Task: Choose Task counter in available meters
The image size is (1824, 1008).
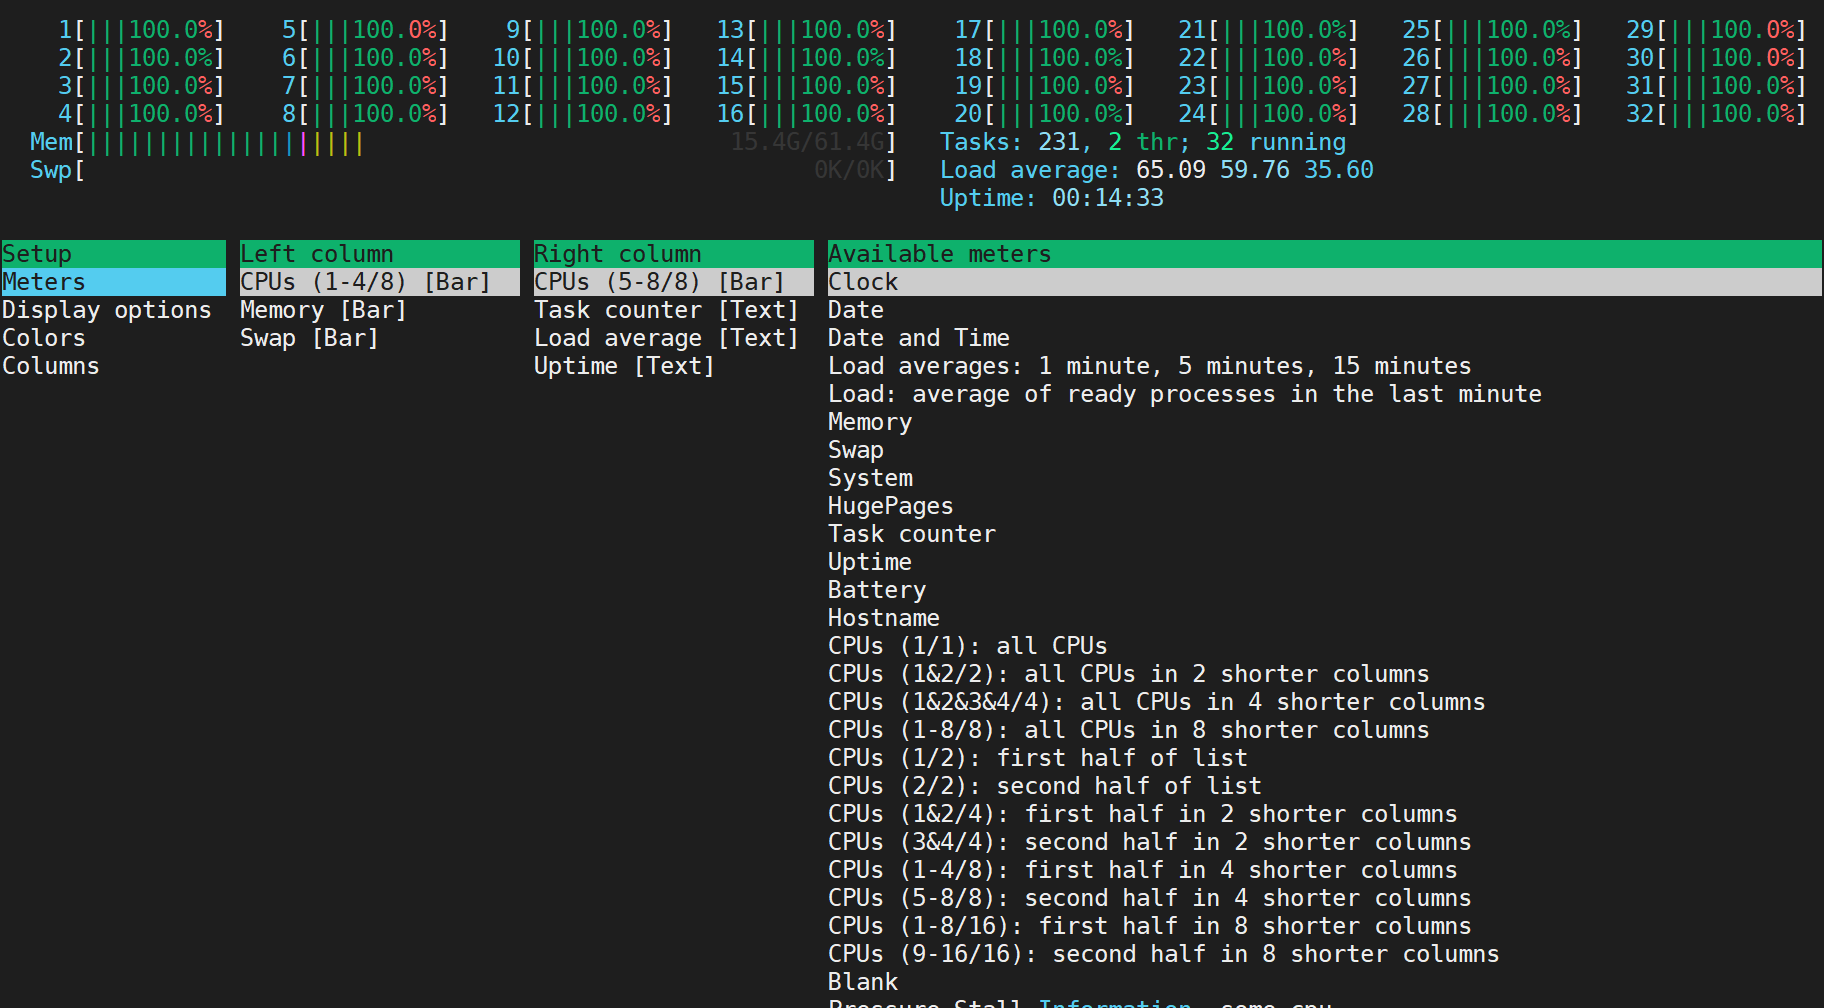Action: (912, 534)
